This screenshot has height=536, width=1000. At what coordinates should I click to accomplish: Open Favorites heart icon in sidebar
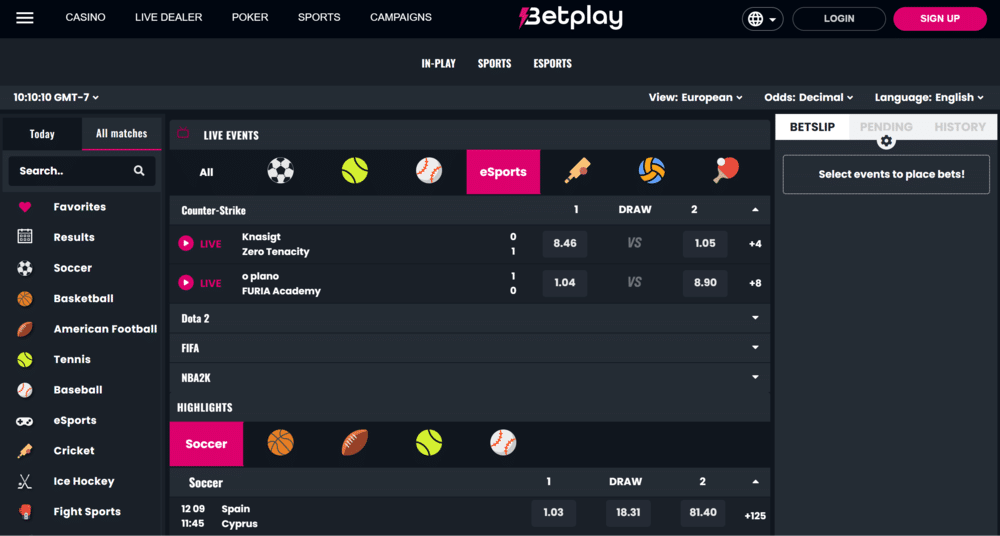(25, 207)
